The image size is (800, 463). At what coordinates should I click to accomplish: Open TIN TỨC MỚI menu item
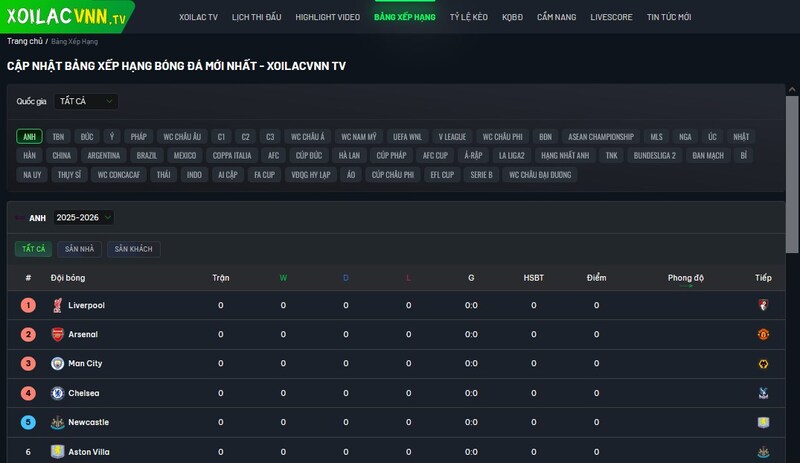669,17
